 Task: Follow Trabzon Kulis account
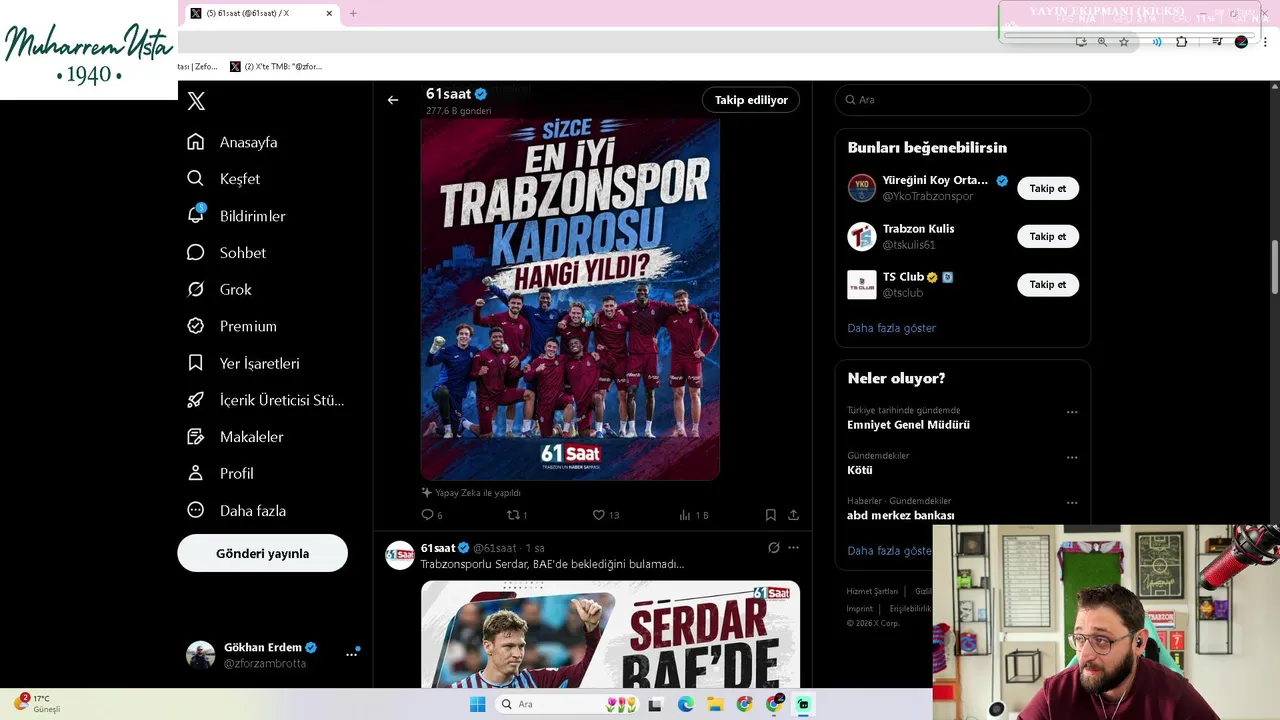tap(1048, 236)
